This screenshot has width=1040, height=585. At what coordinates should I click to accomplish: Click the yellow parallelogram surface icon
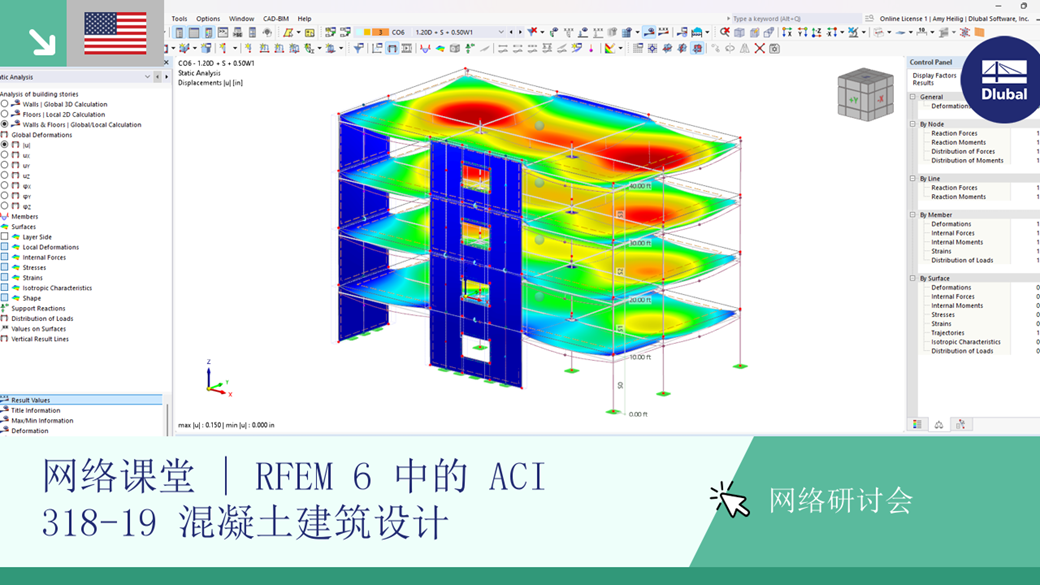(x=288, y=32)
